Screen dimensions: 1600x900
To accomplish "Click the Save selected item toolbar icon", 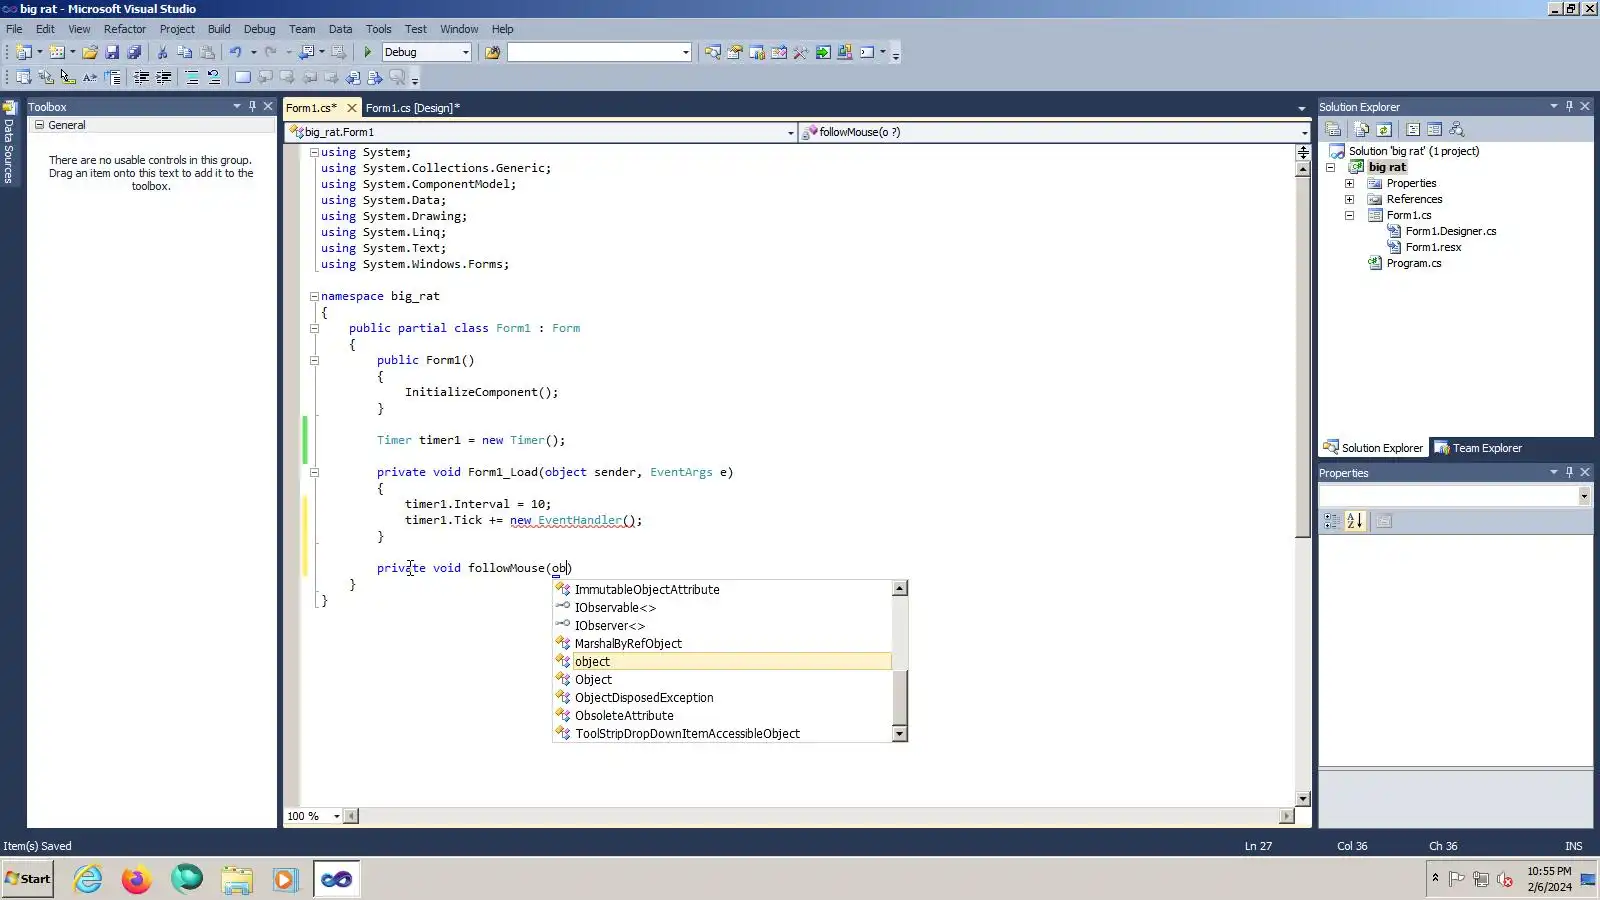I will coord(112,52).
